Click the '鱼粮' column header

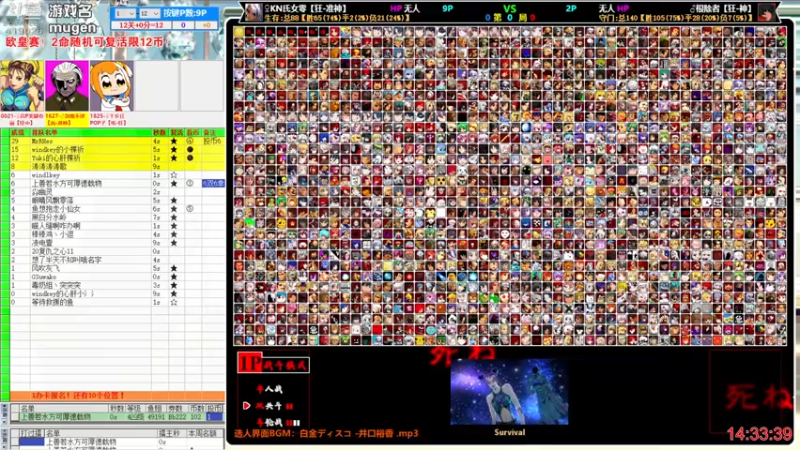tap(154, 408)
